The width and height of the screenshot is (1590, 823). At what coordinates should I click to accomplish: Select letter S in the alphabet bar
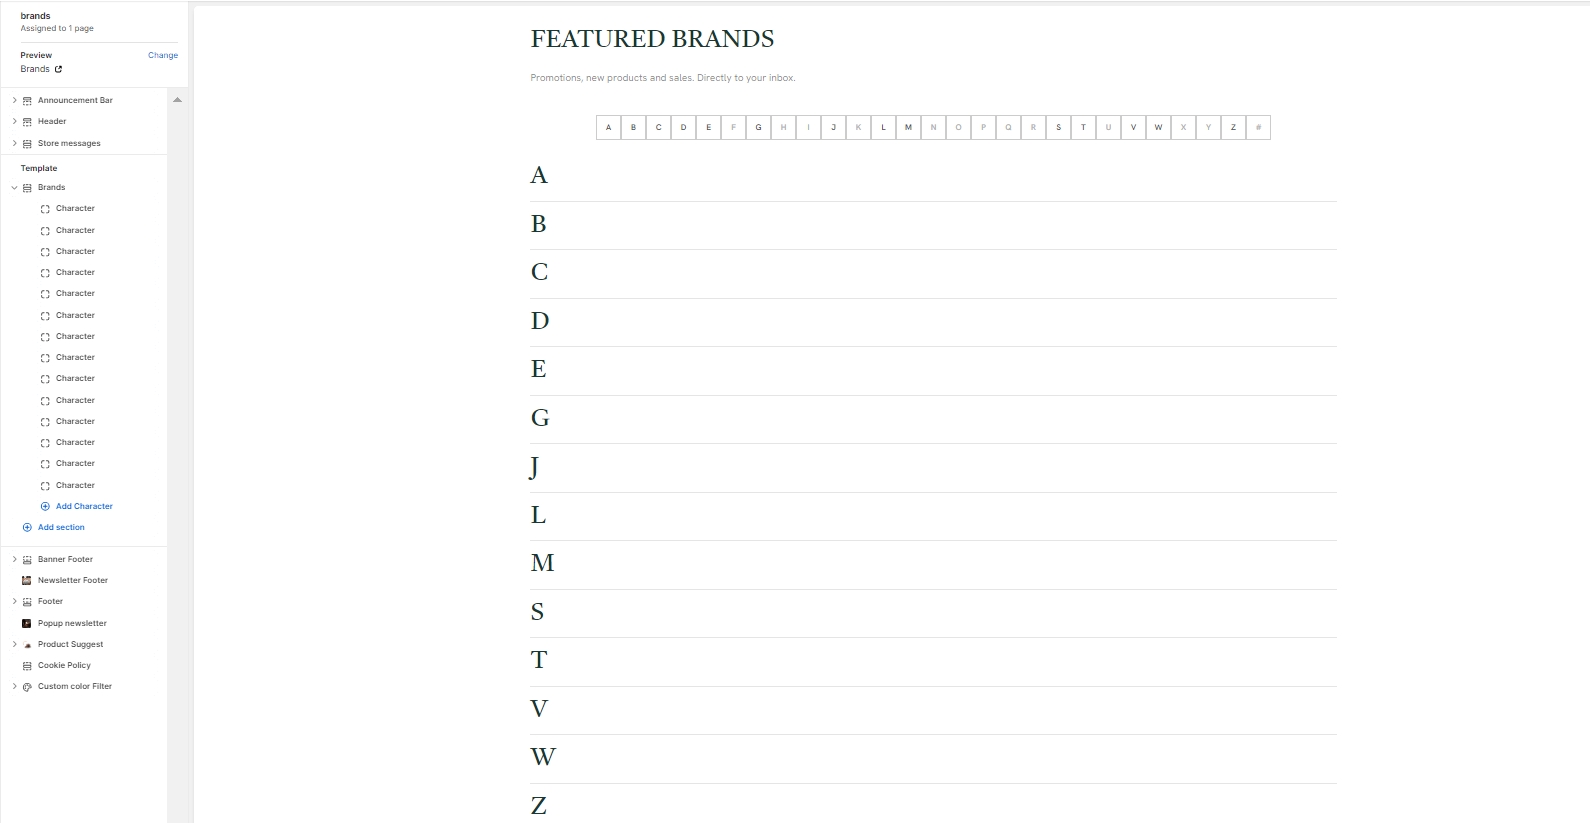click(1058, 127)
